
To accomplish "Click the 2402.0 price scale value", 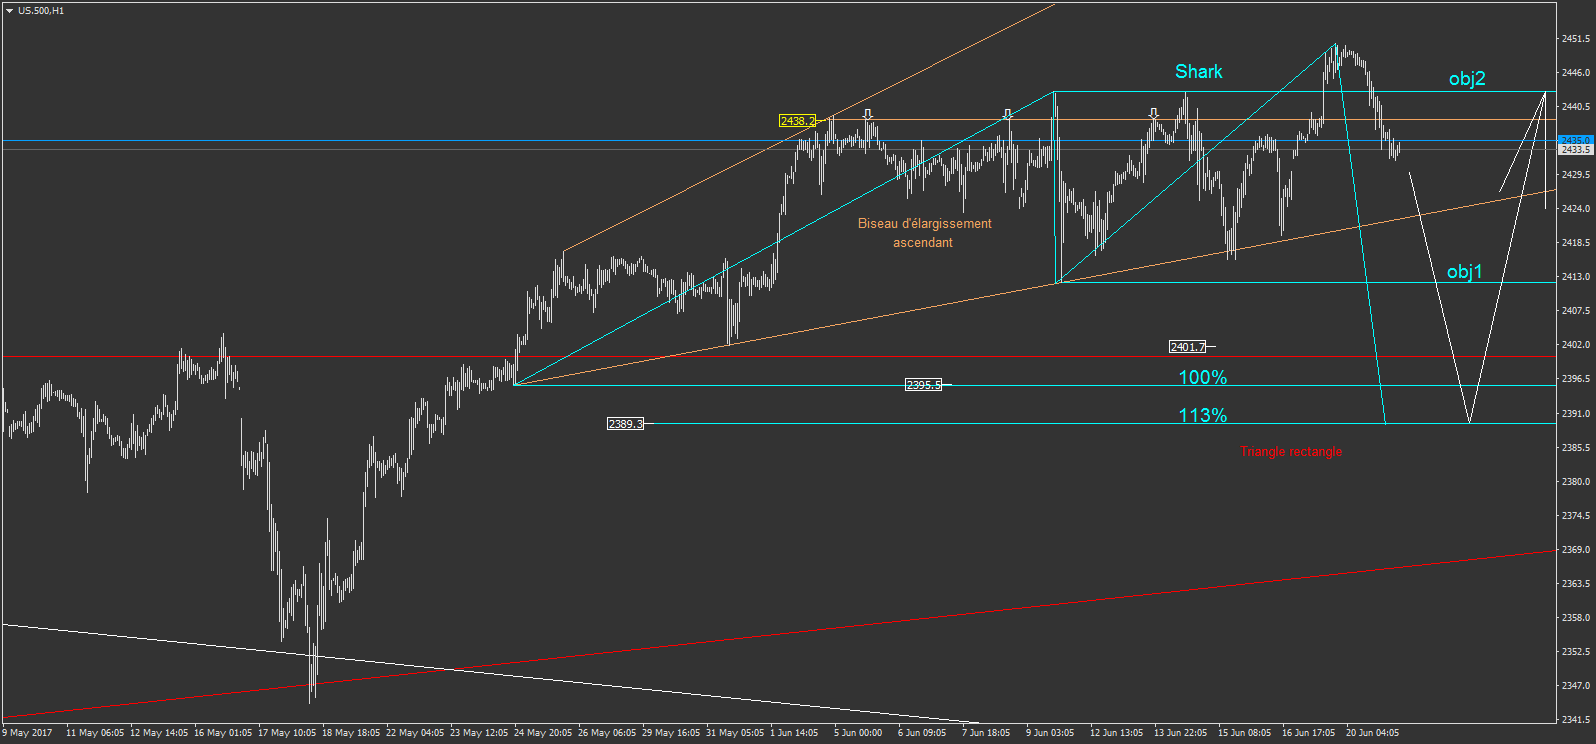I will (x=1575, y=345).
